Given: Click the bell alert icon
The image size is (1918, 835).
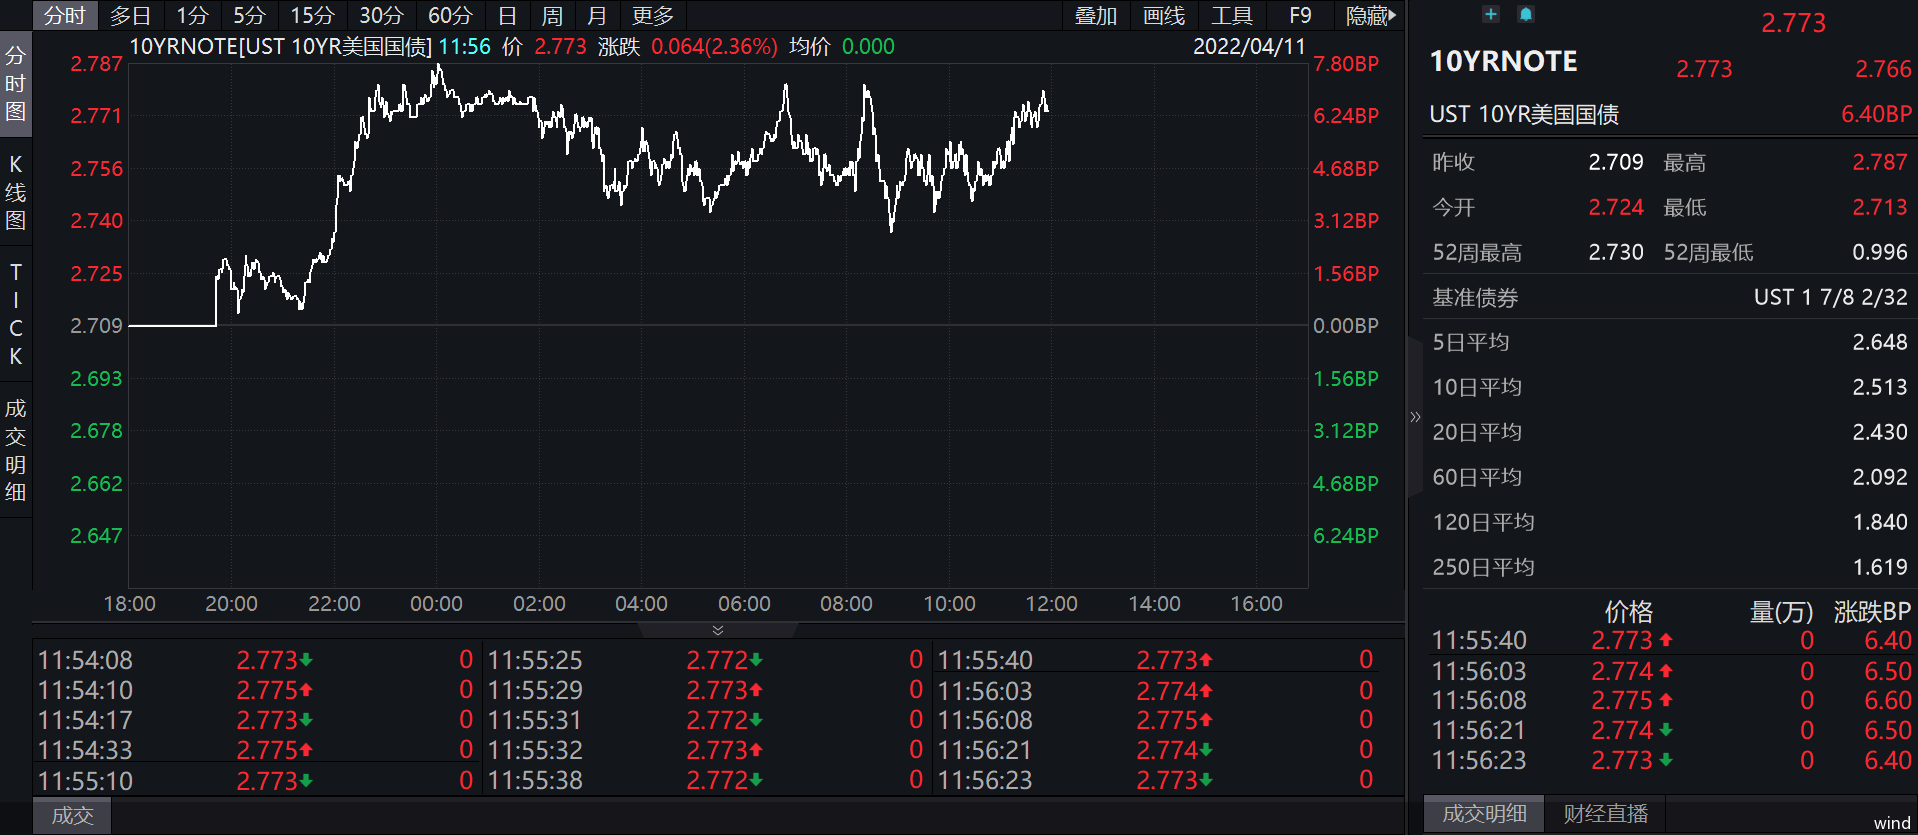Looking at the screenshot, I should (1525, 14).
